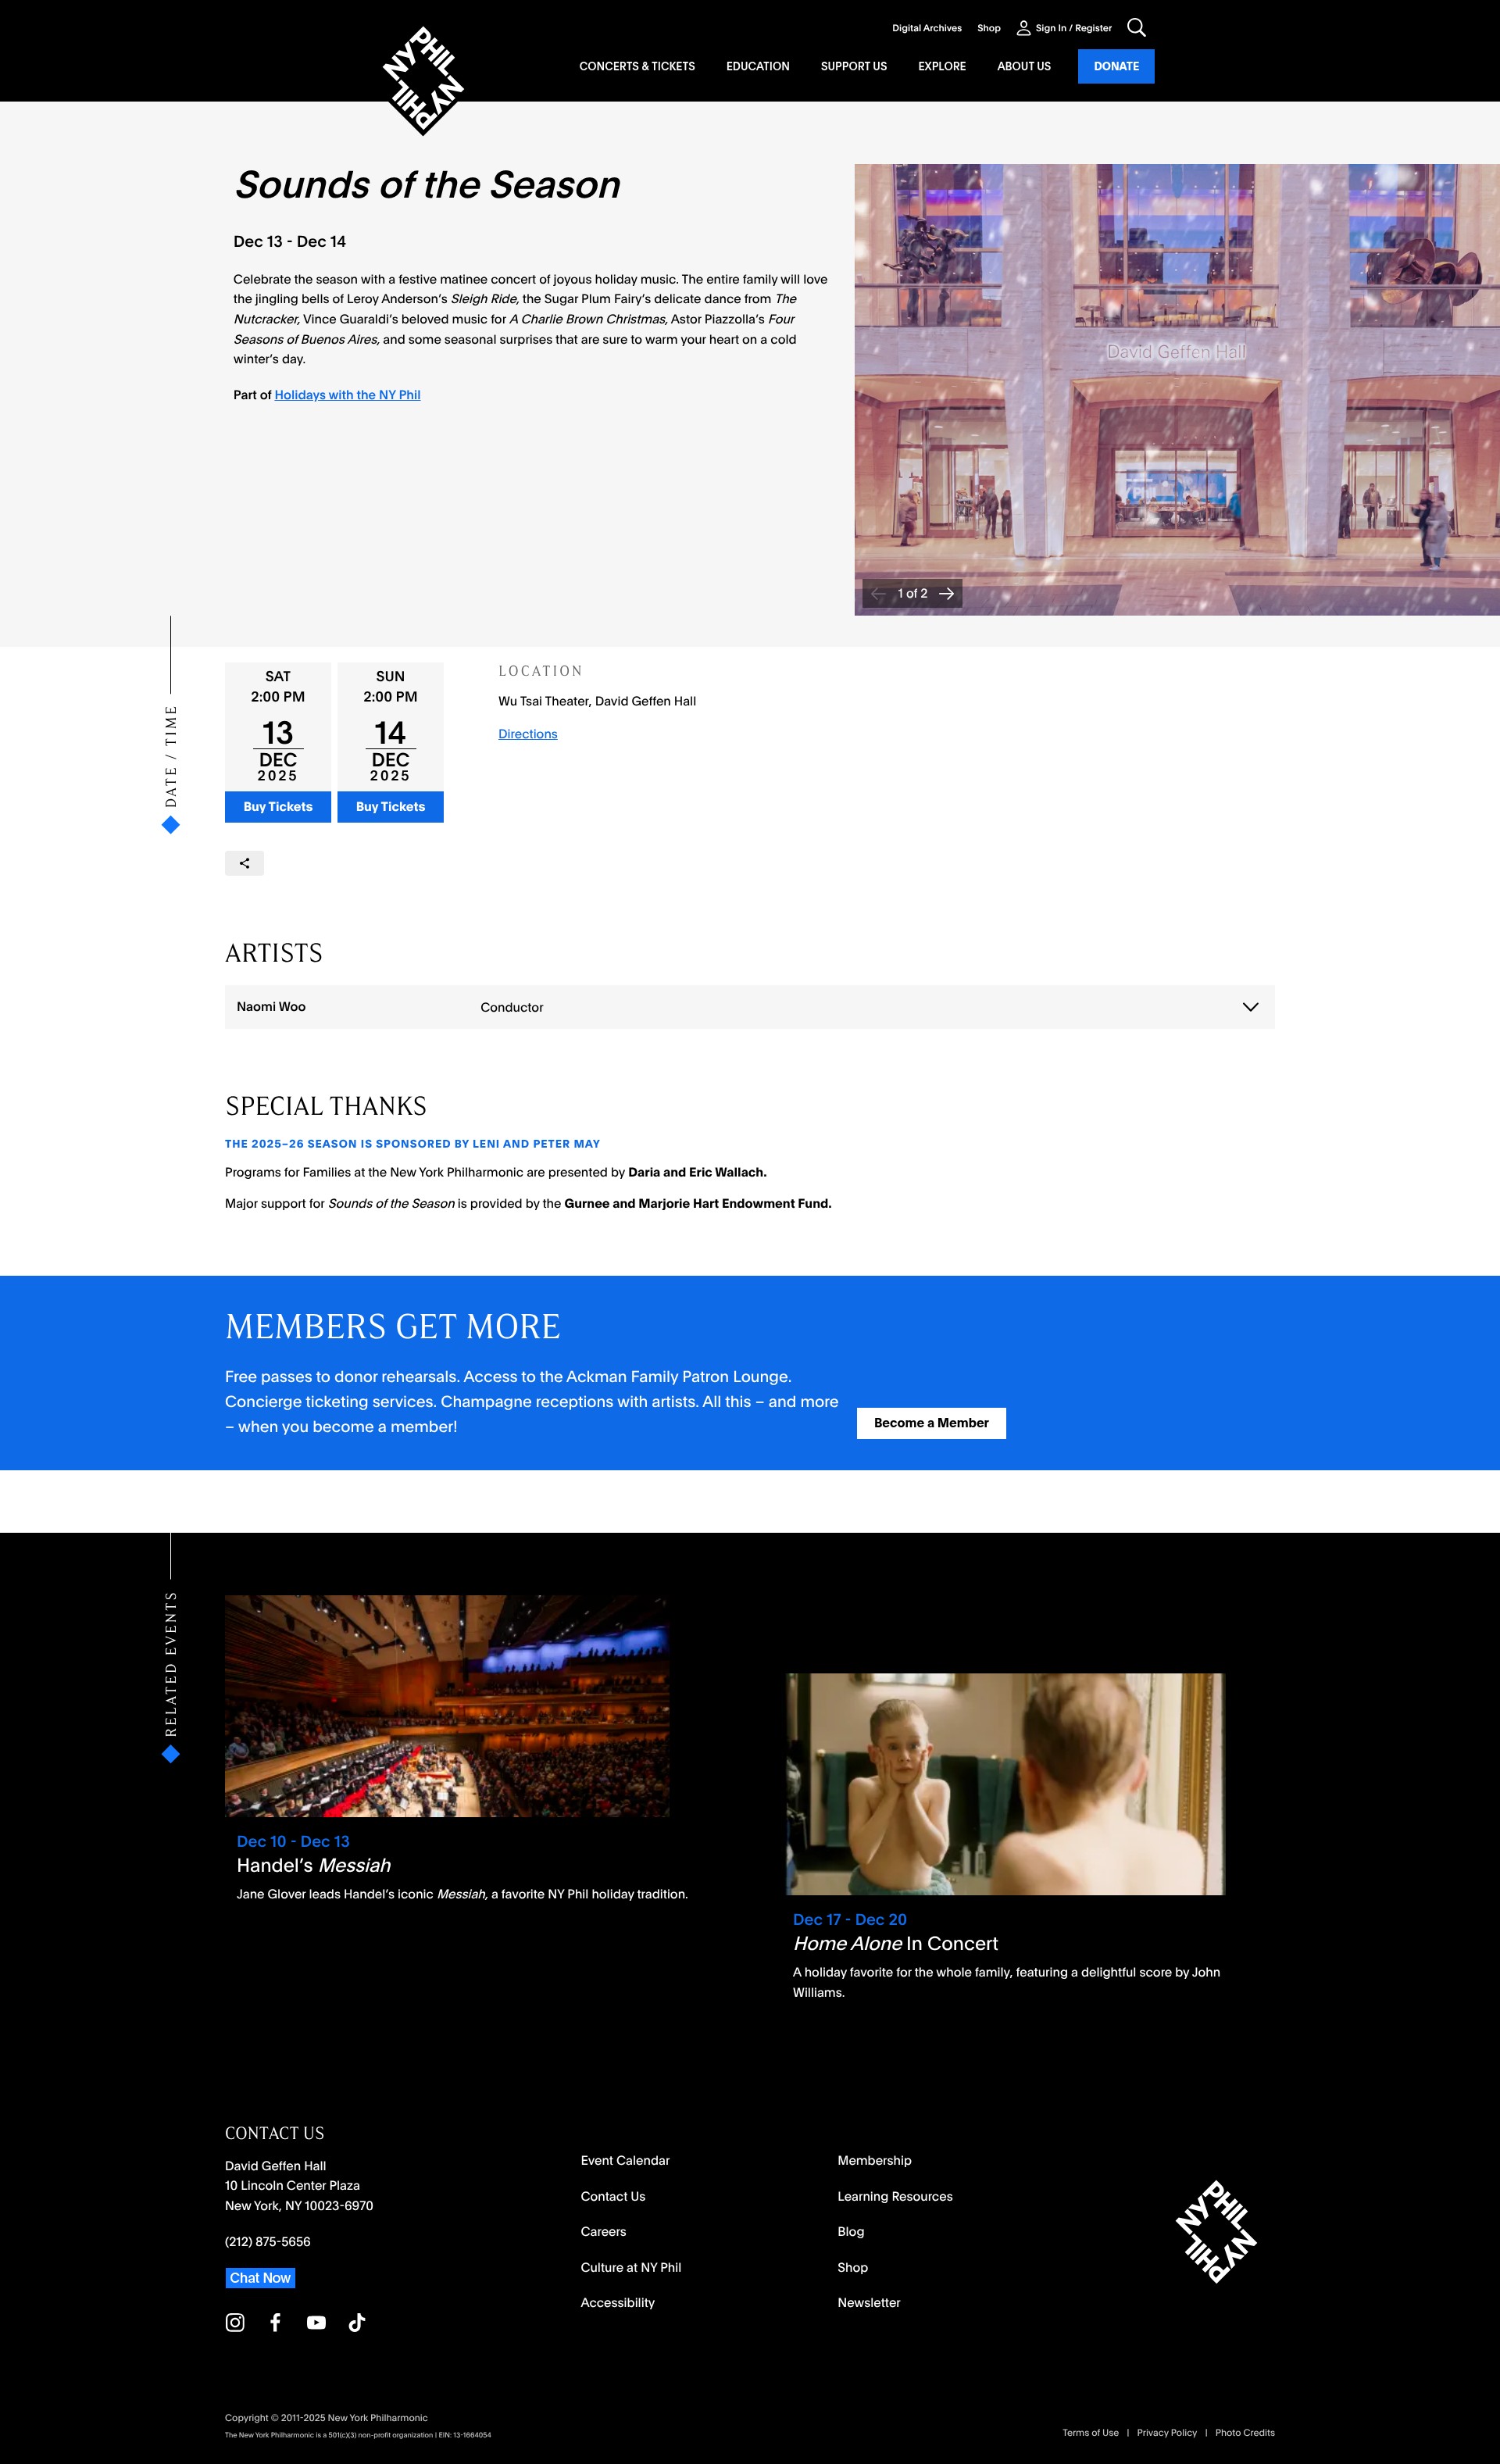Click the Sounds of the Season heading
The image size is (1500, 2464).
(427, 185)
